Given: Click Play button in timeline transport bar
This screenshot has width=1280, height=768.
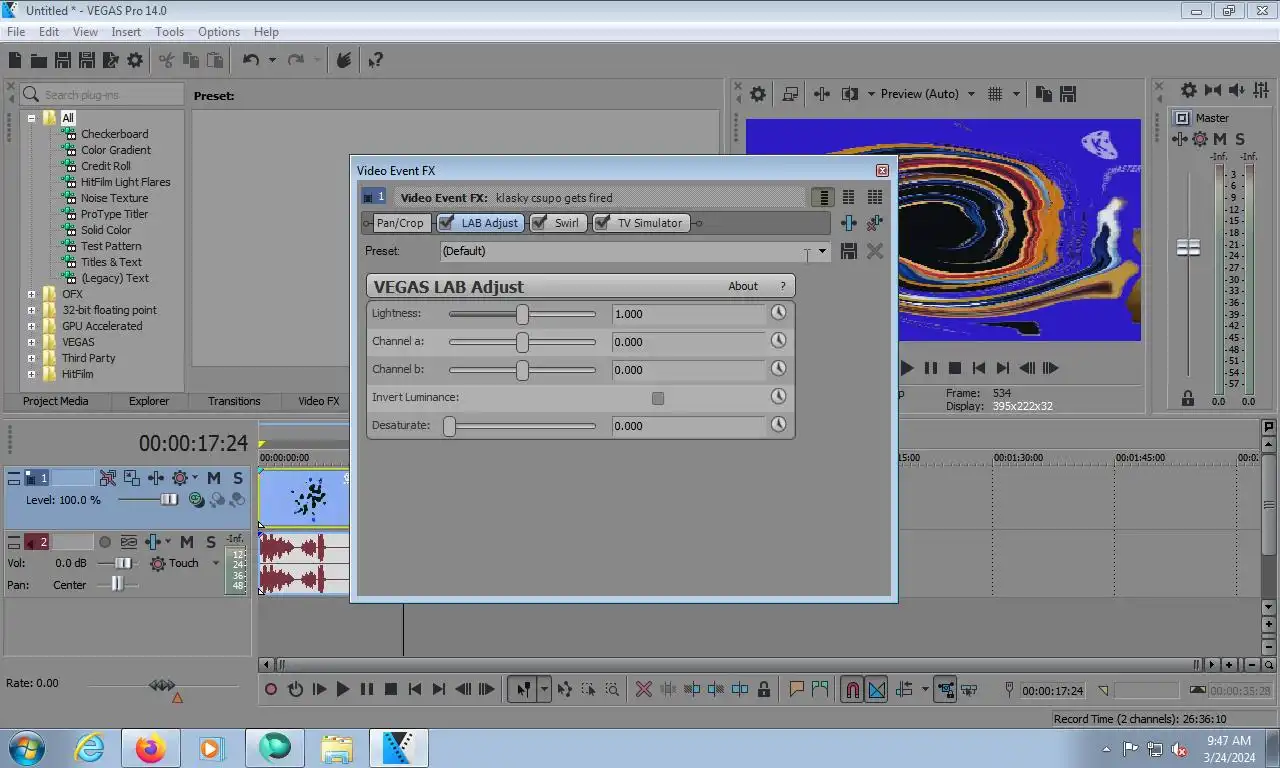Looking at the screenshot, I should [x=343, y=689].
